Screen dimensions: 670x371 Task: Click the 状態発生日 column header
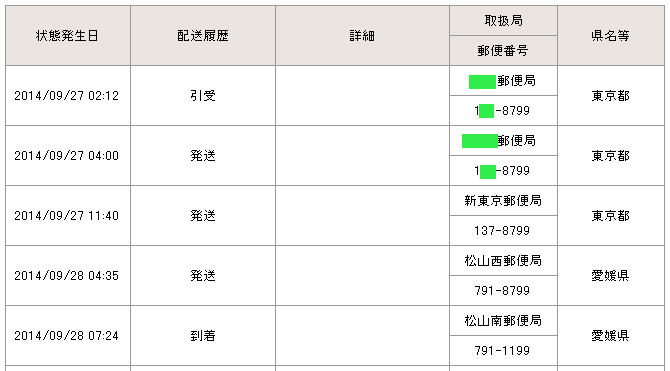click(x=68, y=35)
